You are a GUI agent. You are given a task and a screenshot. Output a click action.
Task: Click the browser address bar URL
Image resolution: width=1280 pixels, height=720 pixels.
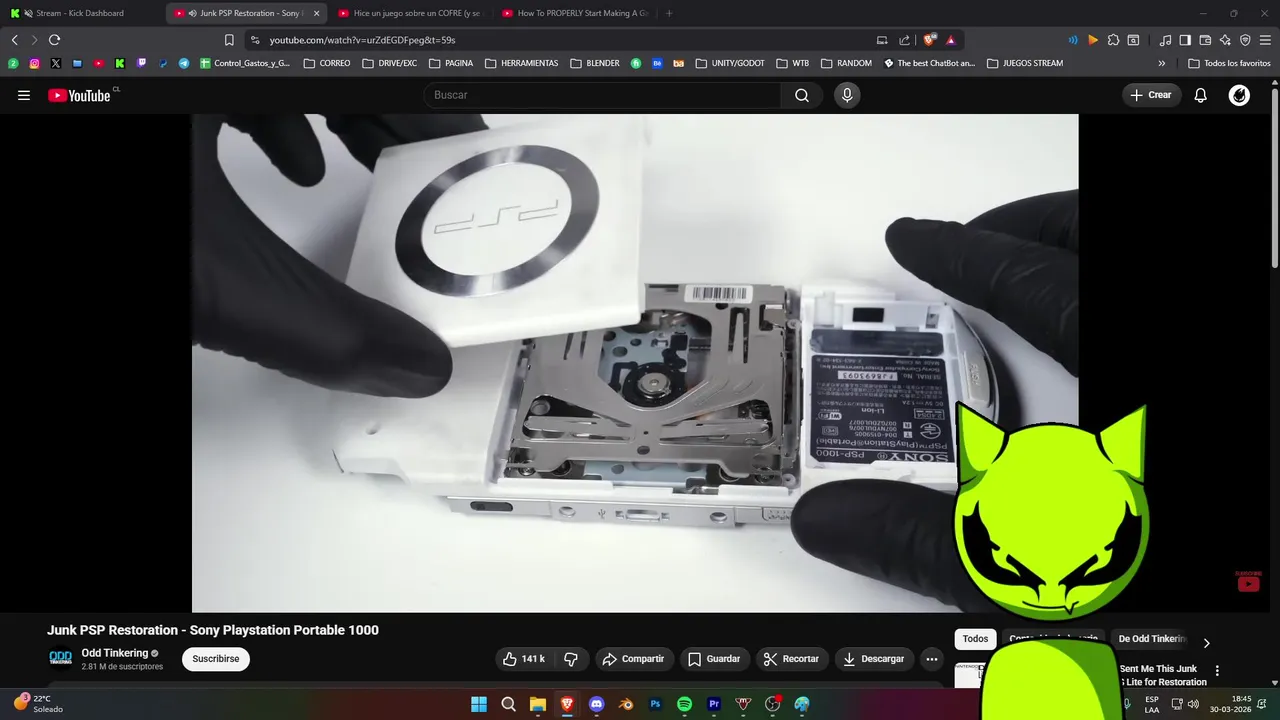(362, 40)
